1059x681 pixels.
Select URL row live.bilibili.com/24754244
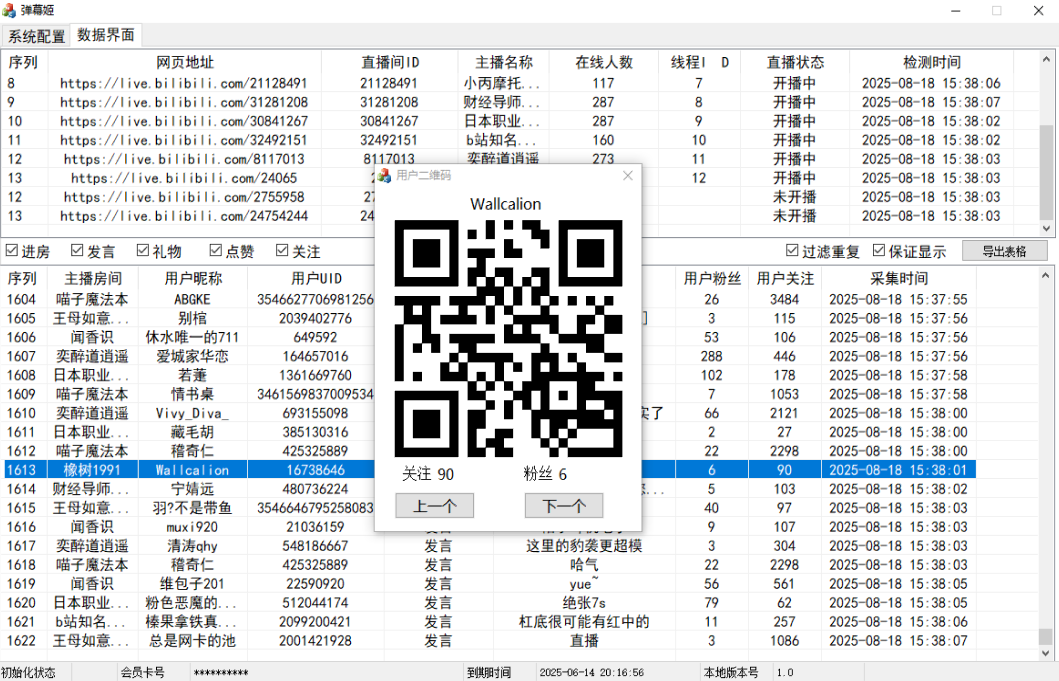point(184,216)
